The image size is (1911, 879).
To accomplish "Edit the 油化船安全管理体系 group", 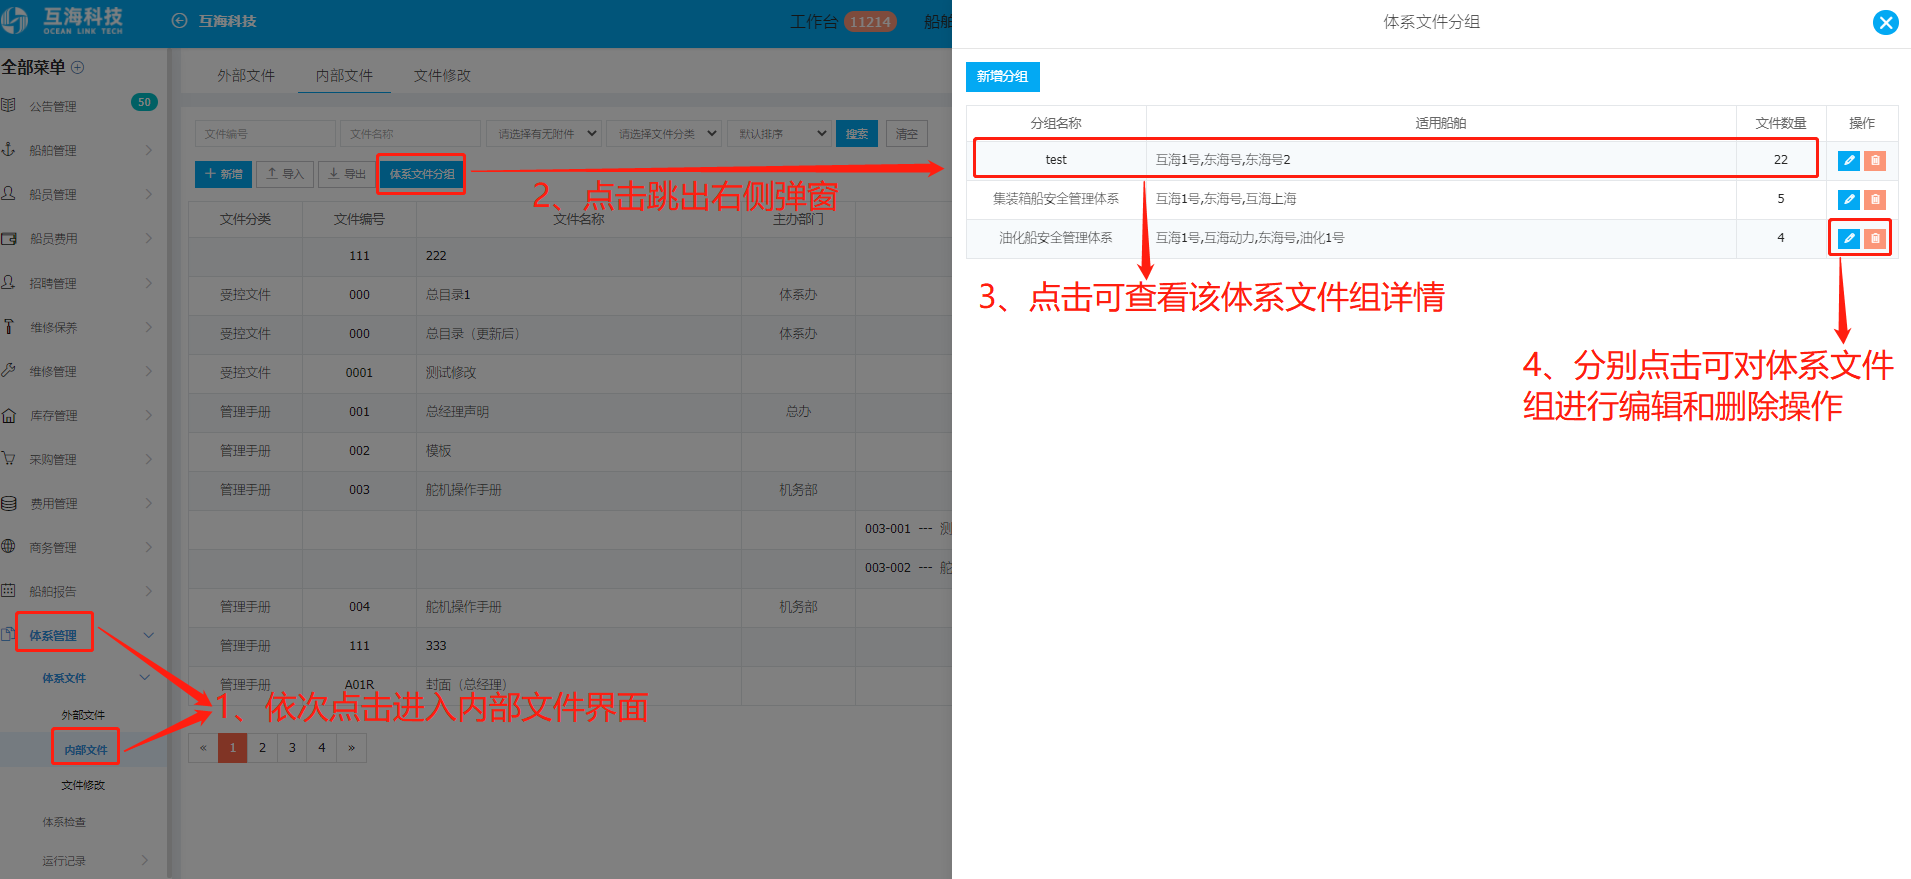I will [x=1849, y=238].
